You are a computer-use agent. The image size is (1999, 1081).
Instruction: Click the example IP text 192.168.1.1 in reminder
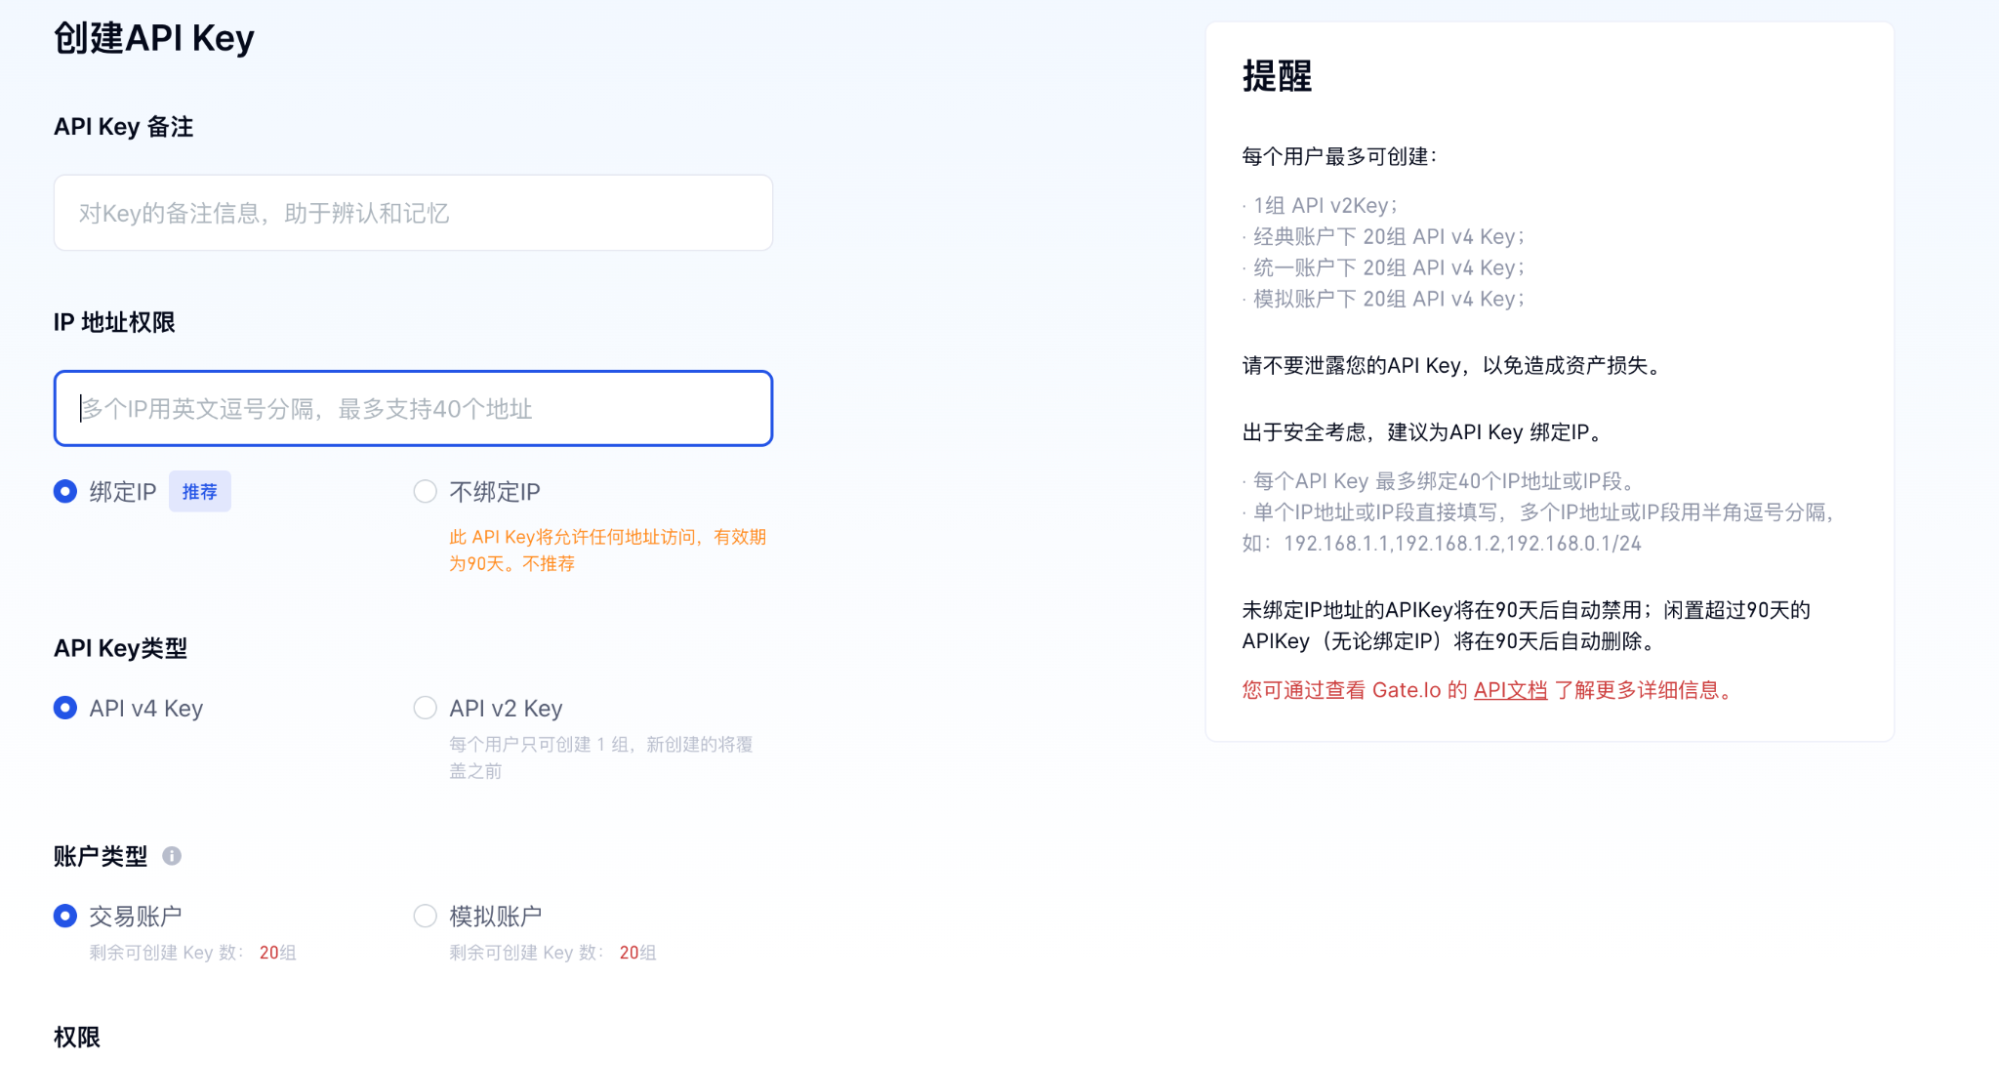pyautogui.click(x=1365, y=543)
